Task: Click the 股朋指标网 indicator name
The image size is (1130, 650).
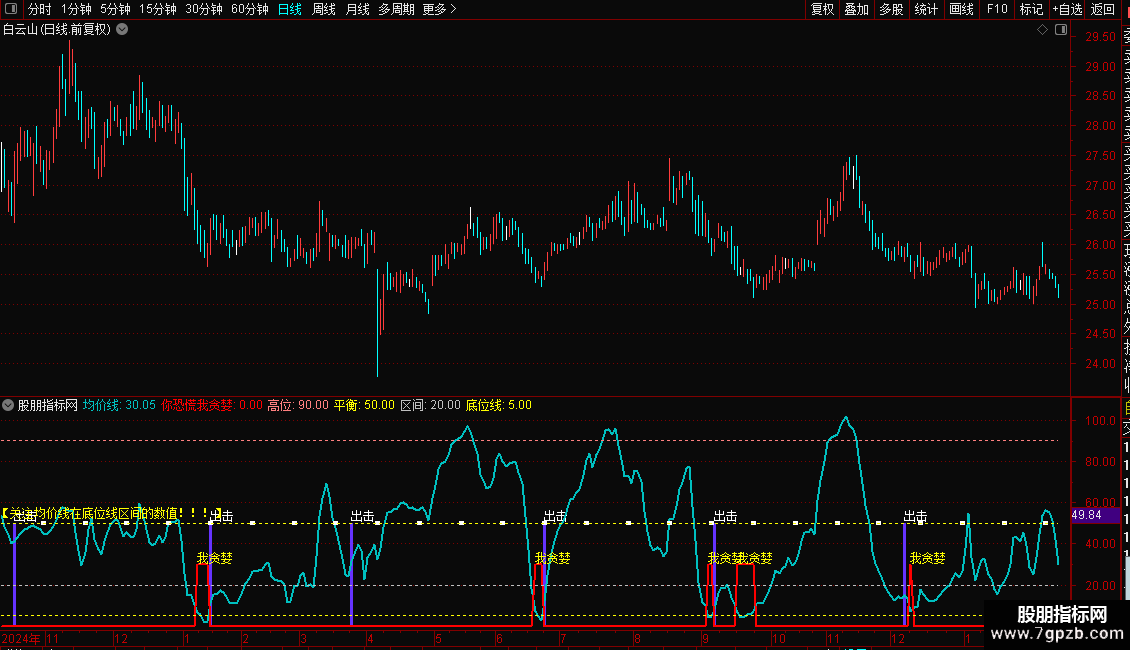Action: click(x=48, y=405)
